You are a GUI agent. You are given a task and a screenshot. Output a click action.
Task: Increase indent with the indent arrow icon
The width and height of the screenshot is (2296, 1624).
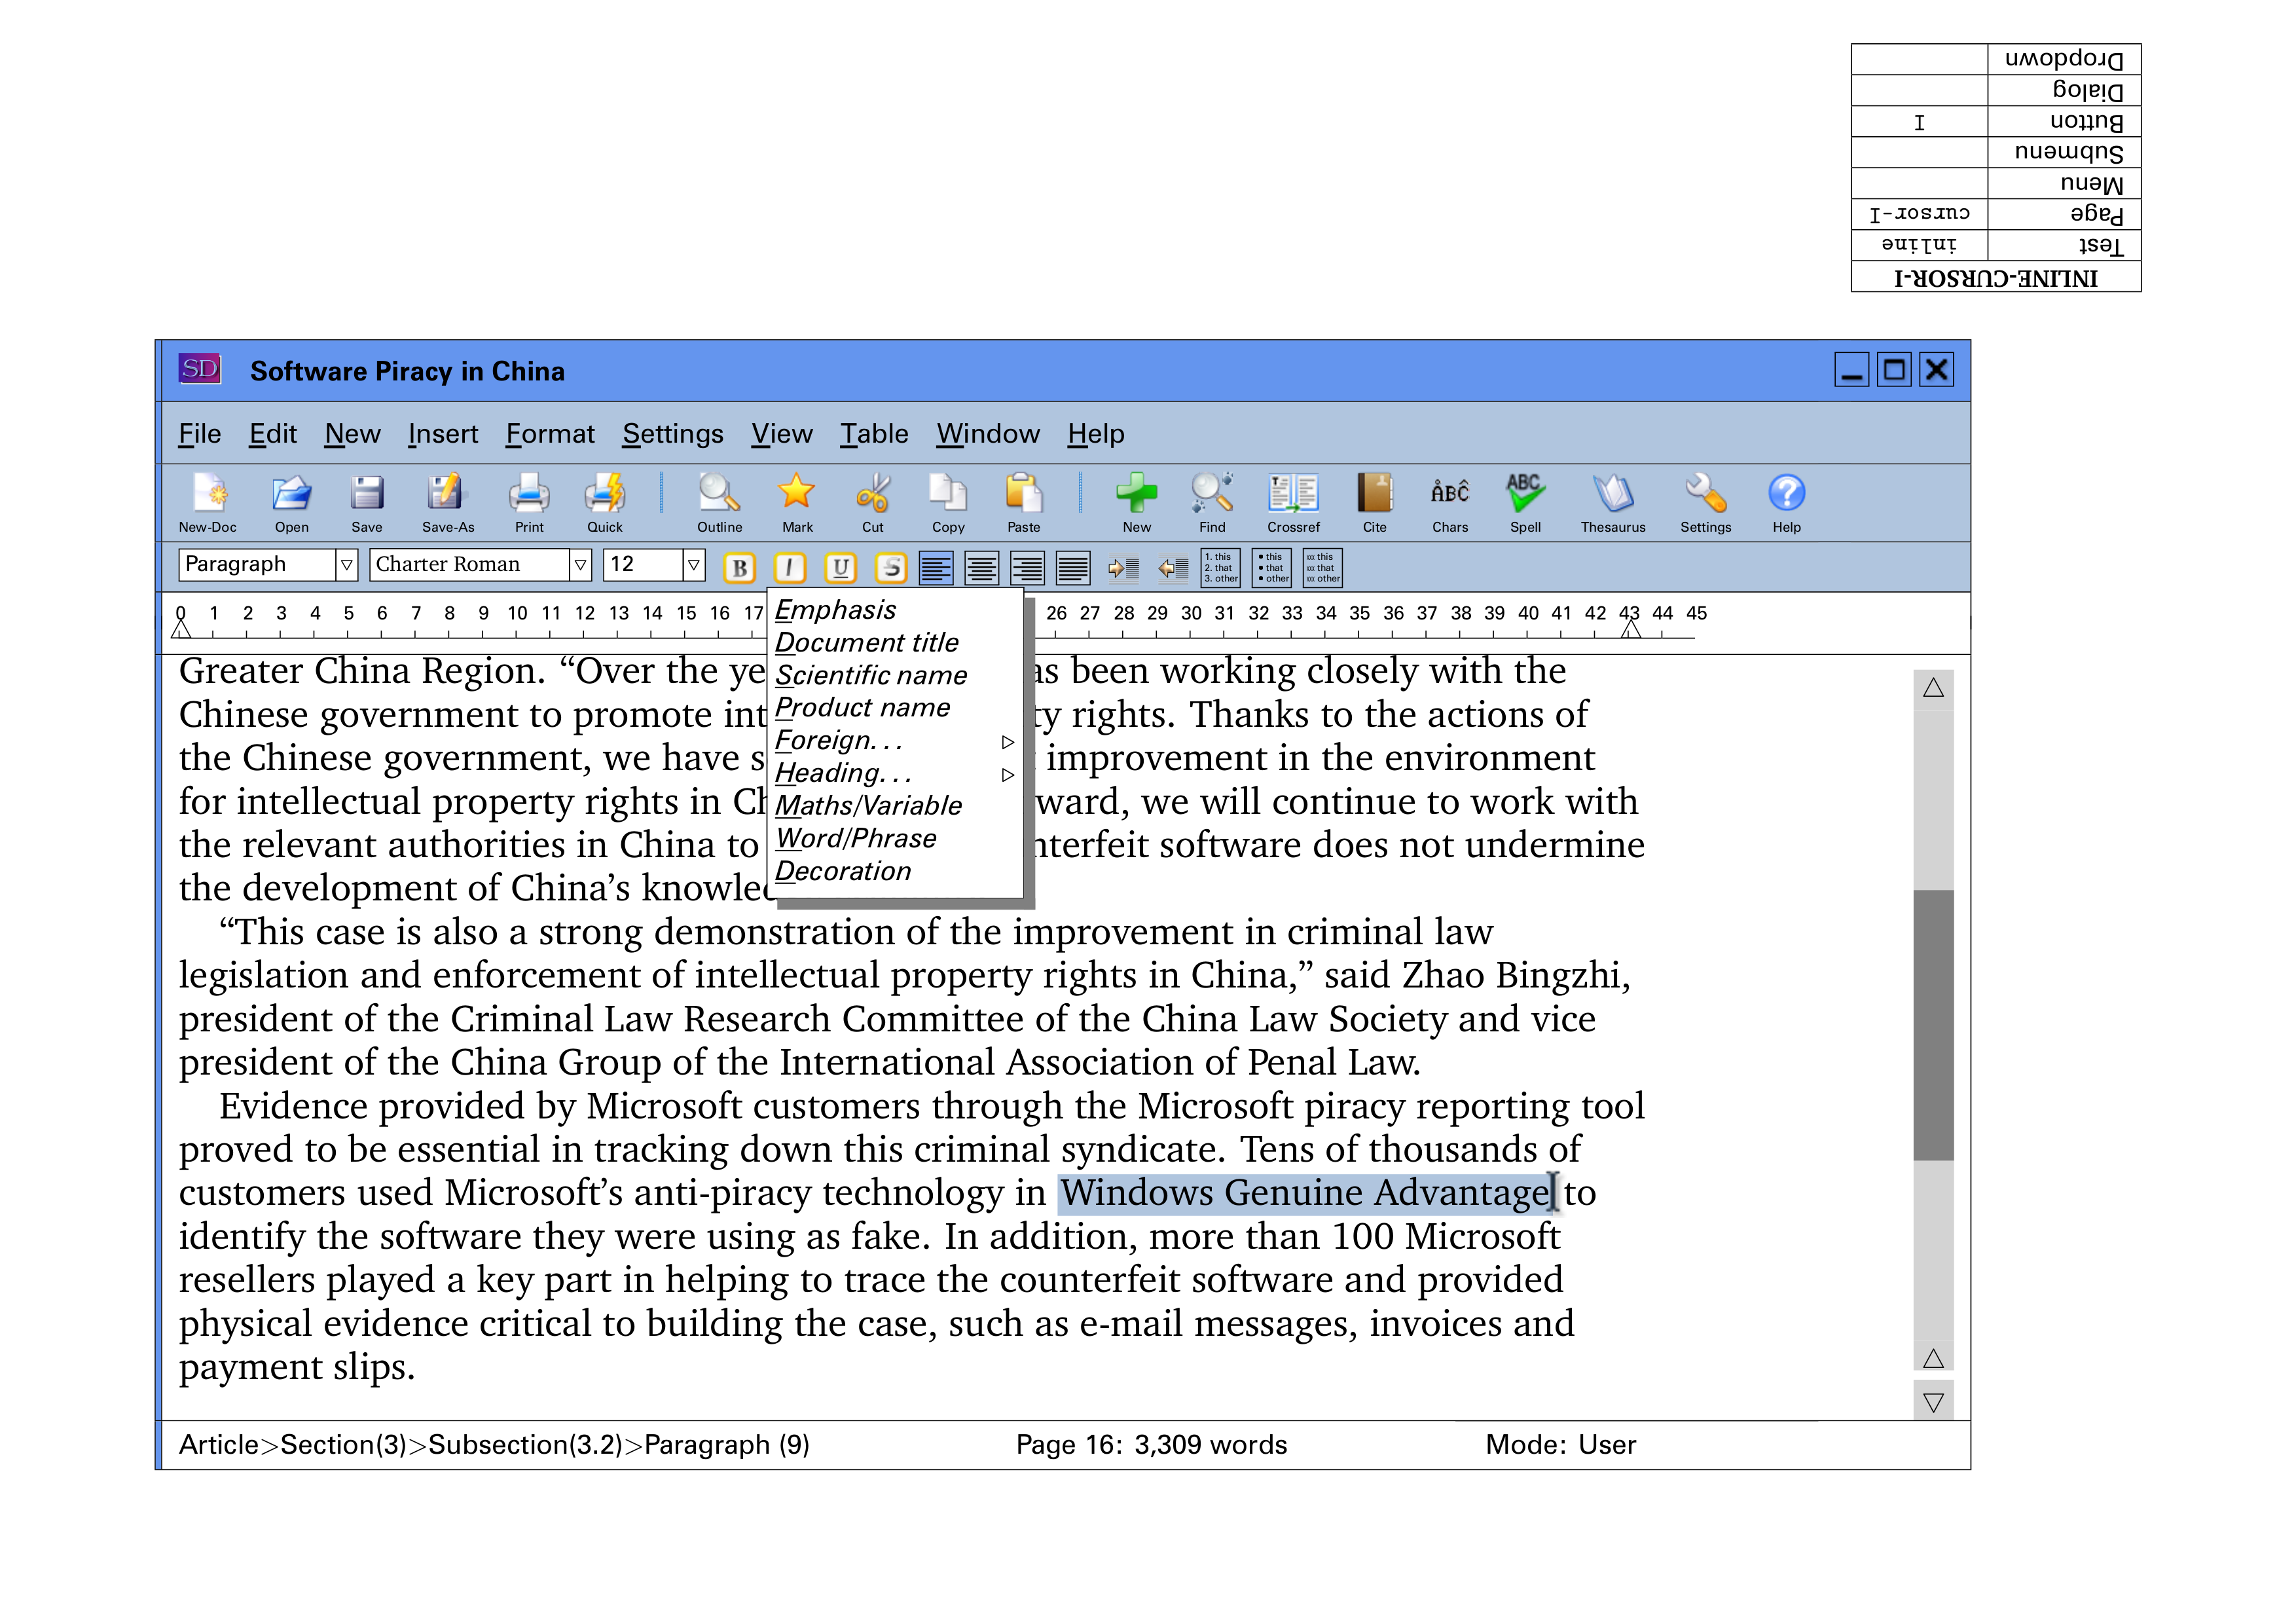1124,569
